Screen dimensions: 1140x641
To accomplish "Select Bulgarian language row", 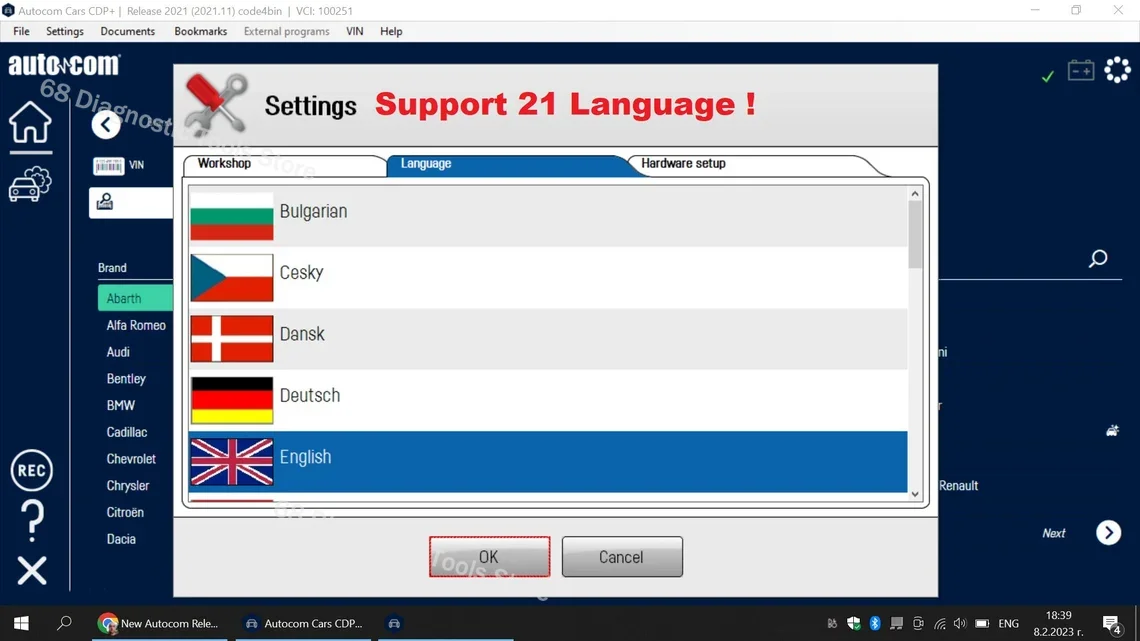I will click(548, 216).
